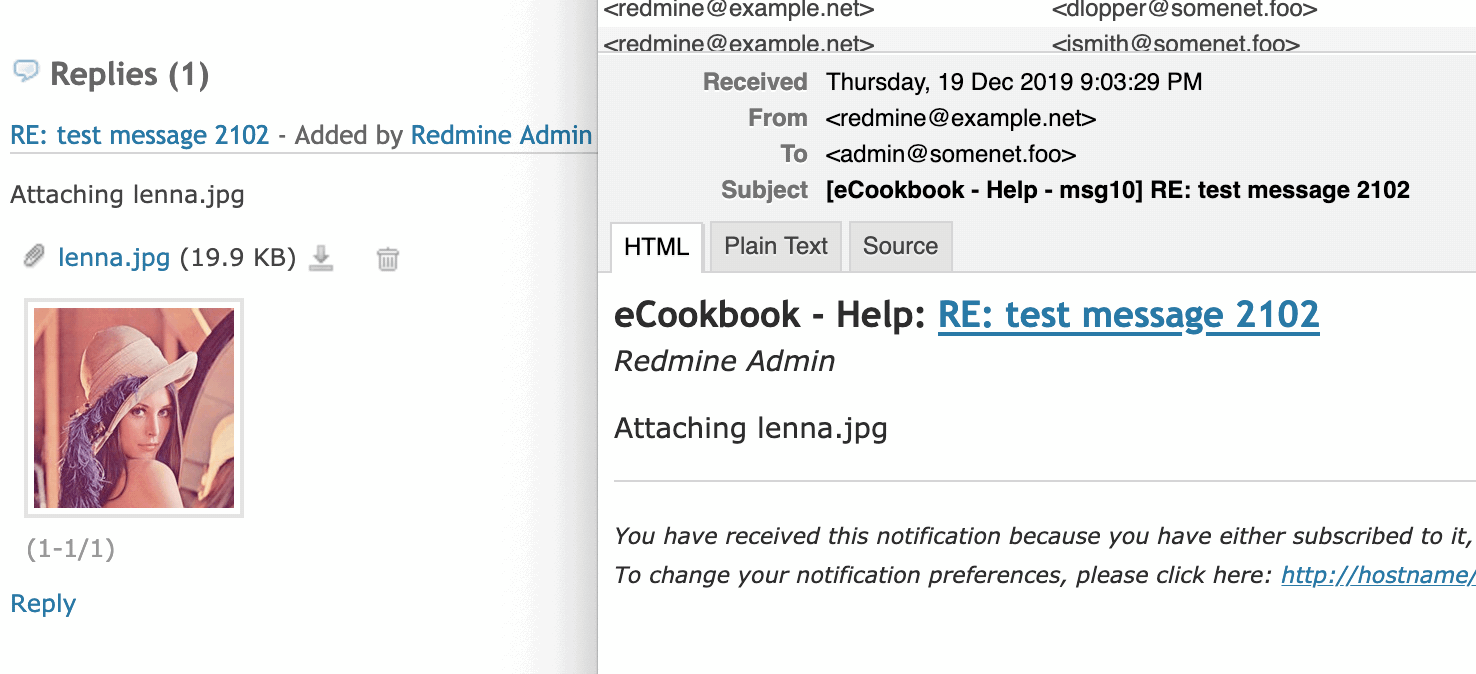Open the large email heading message link

[x=1128, y=315]
